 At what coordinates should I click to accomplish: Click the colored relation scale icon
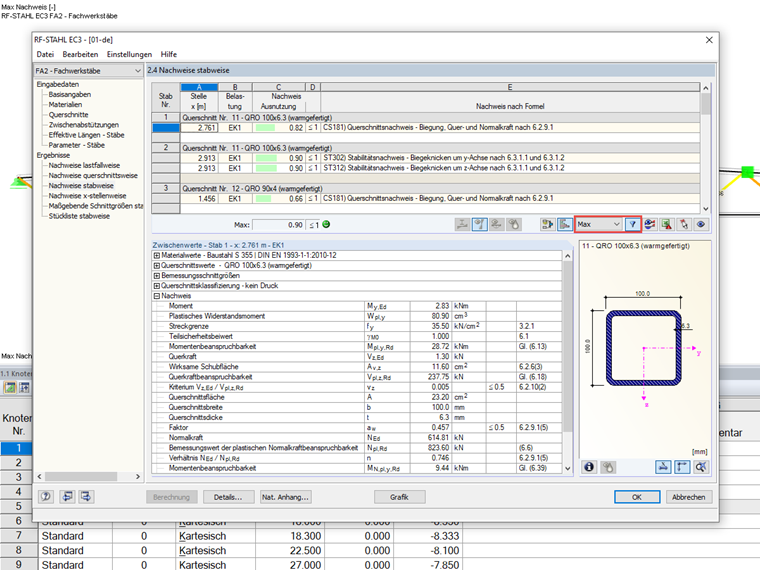[650, 224]
